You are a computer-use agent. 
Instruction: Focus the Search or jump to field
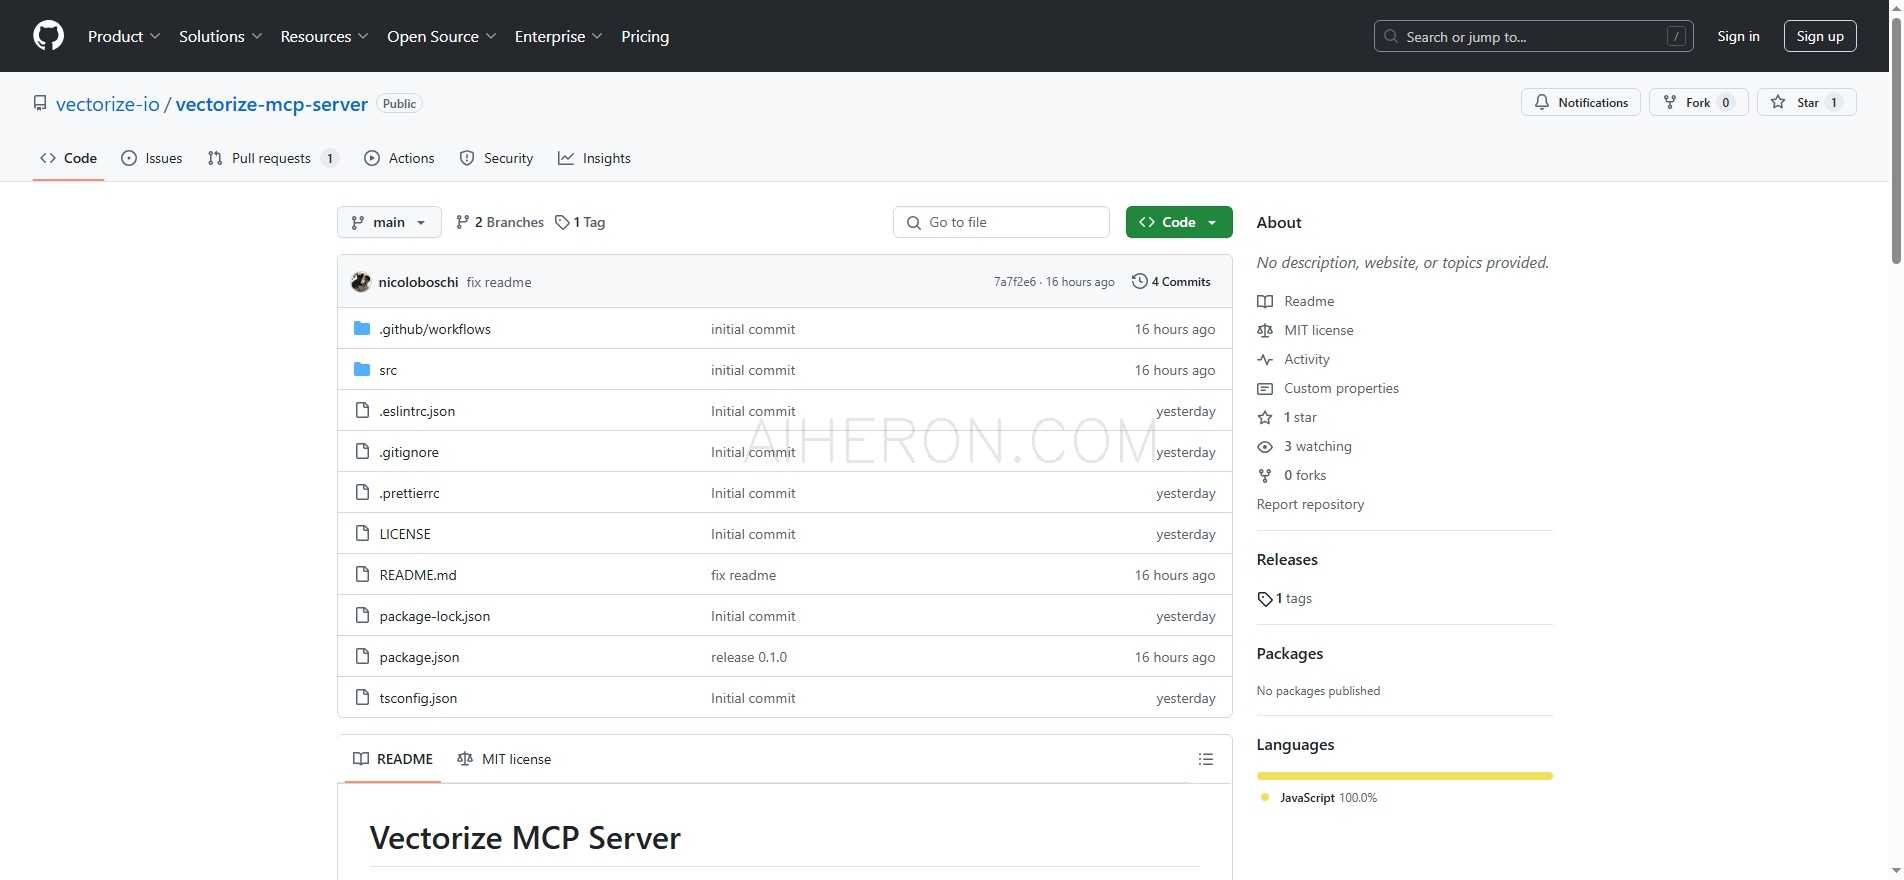[x=1533, y=36]
